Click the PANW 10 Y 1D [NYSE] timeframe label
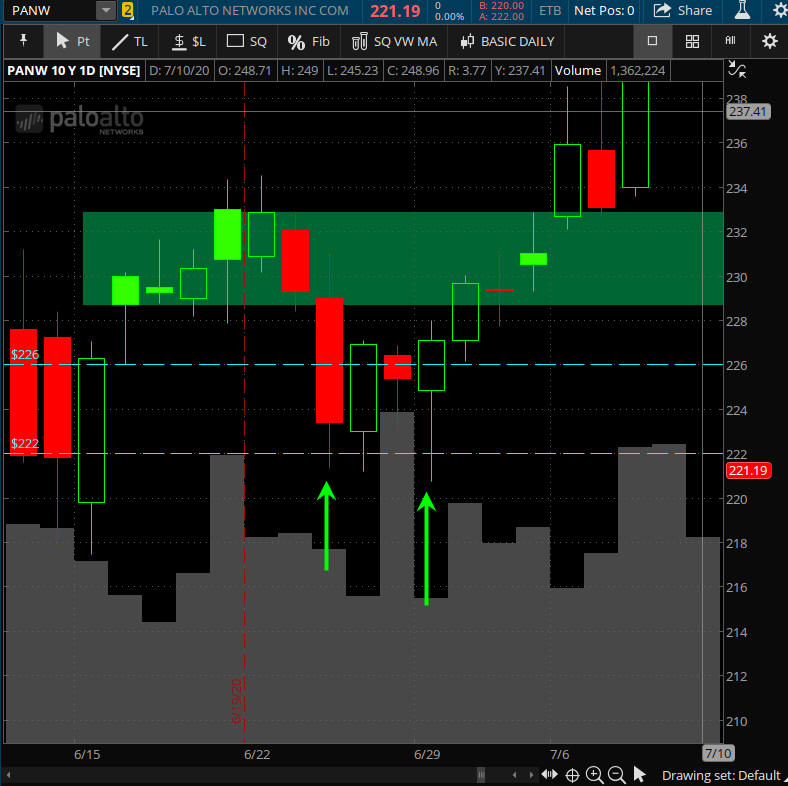788x786 pixels. [73, 70]
